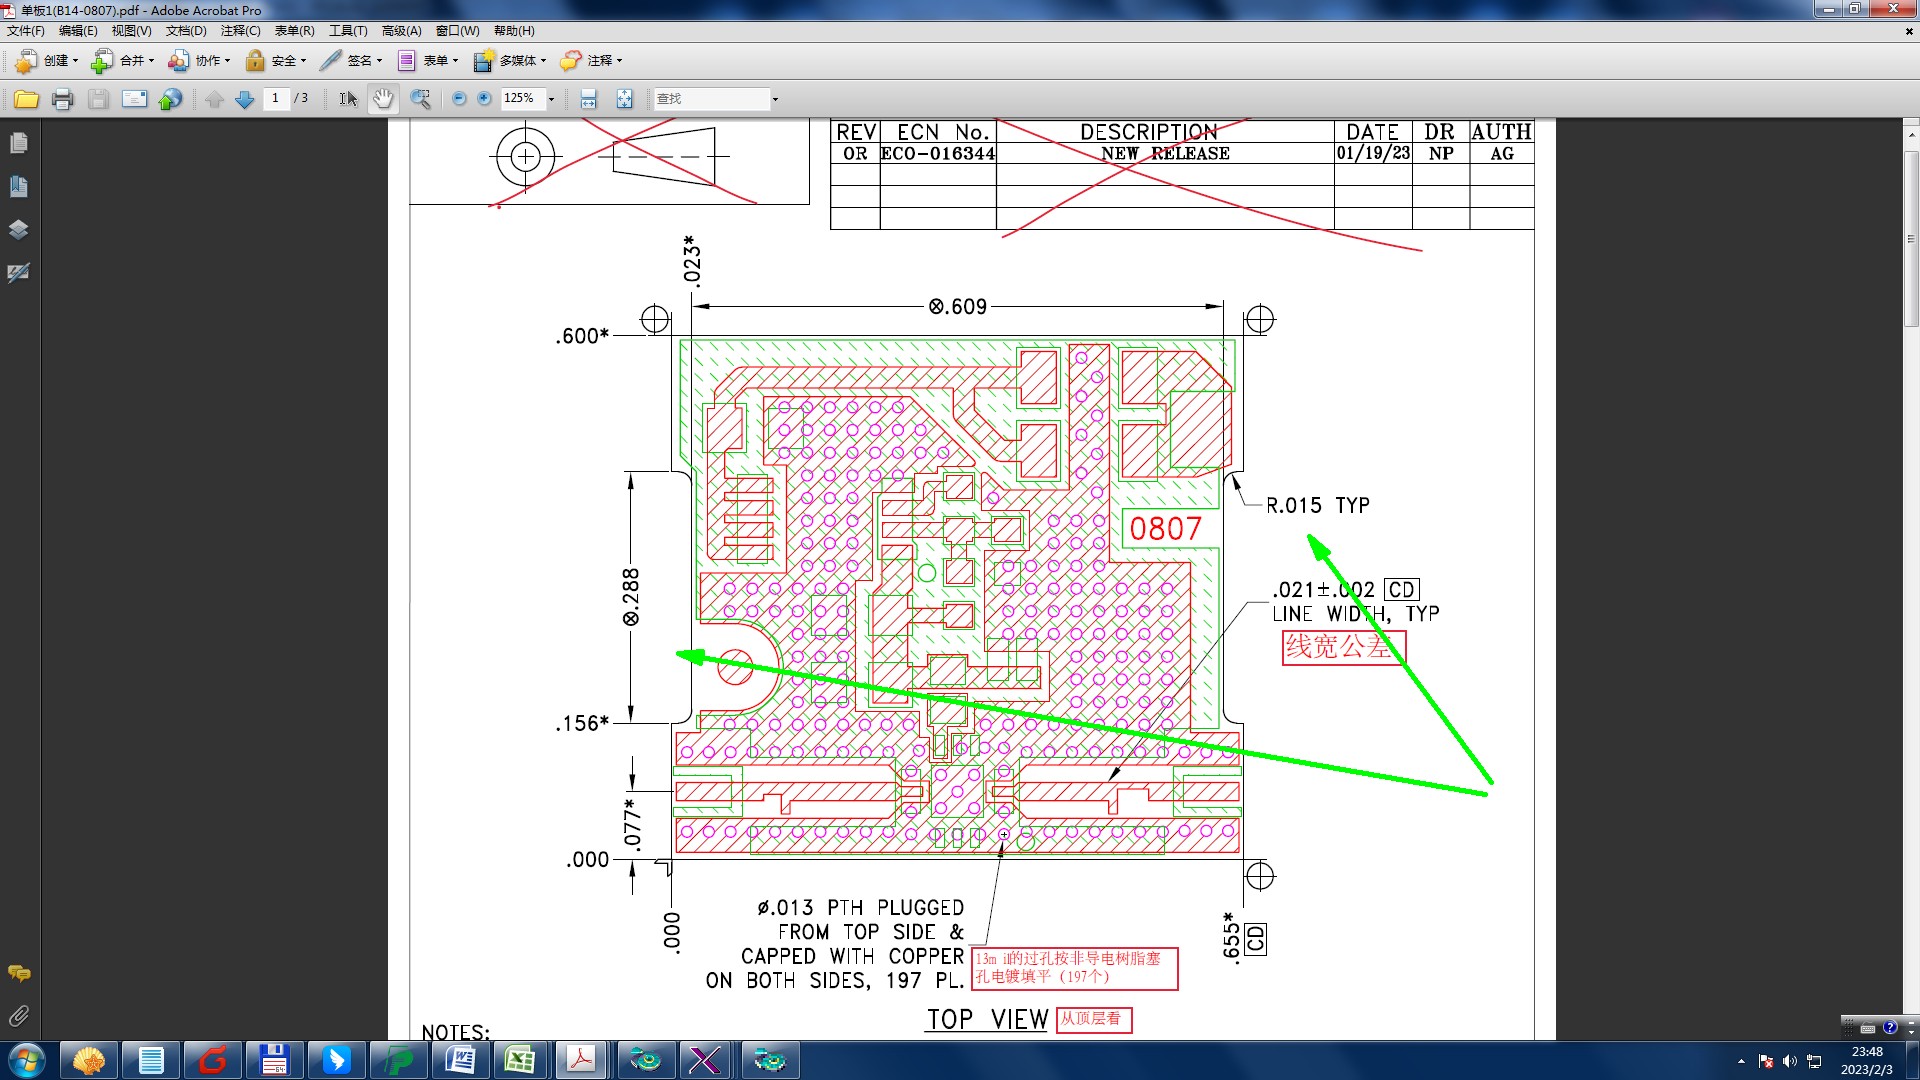
Task: Open the 编辑(E) menu
Action: [78, 31]
